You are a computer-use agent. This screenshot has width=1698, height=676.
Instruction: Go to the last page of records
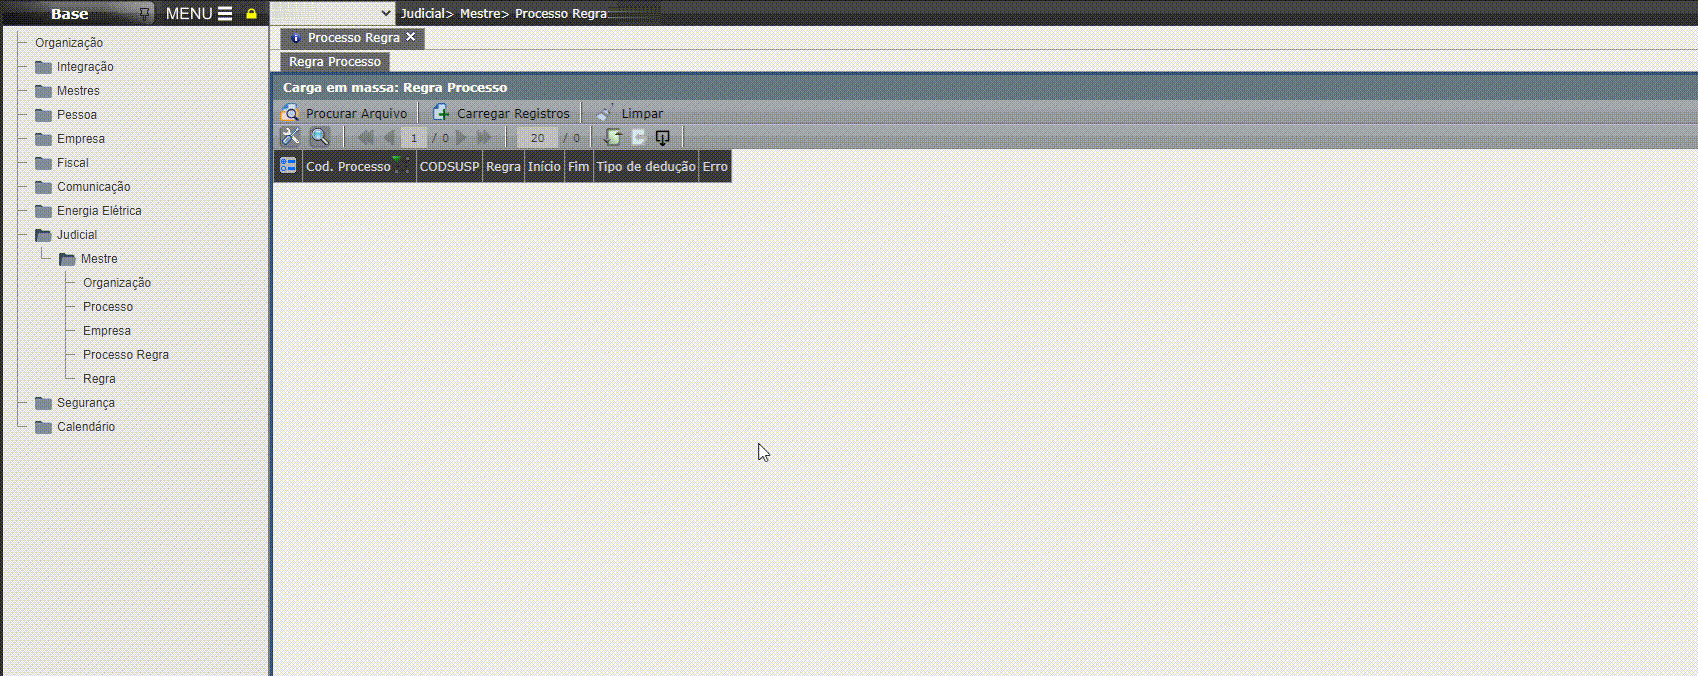click(x=485, y=138)
